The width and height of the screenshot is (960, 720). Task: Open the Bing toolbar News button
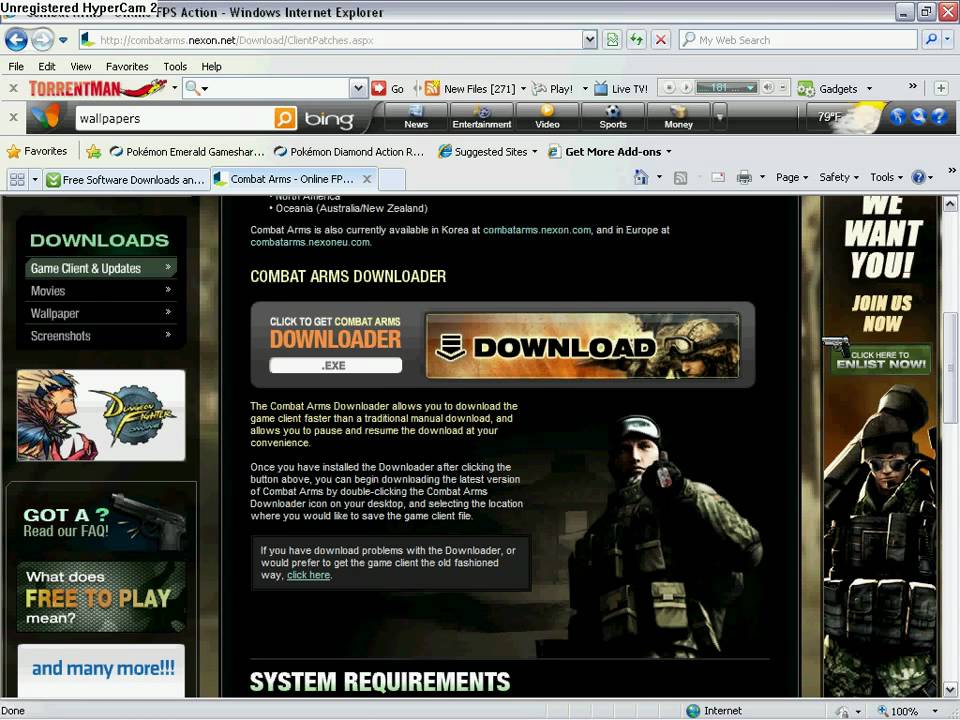(416, 117)
